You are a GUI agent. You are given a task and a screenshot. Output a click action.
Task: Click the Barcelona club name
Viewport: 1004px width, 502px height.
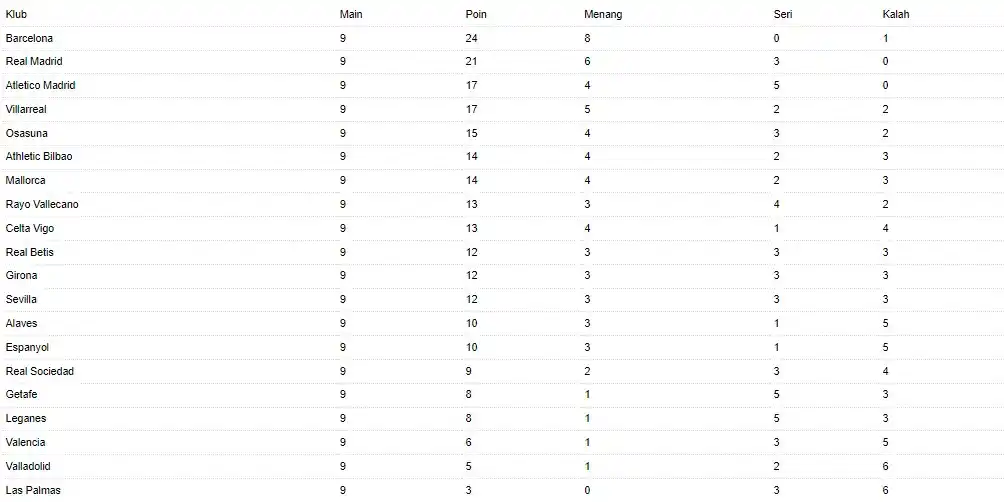coord(30,38)
